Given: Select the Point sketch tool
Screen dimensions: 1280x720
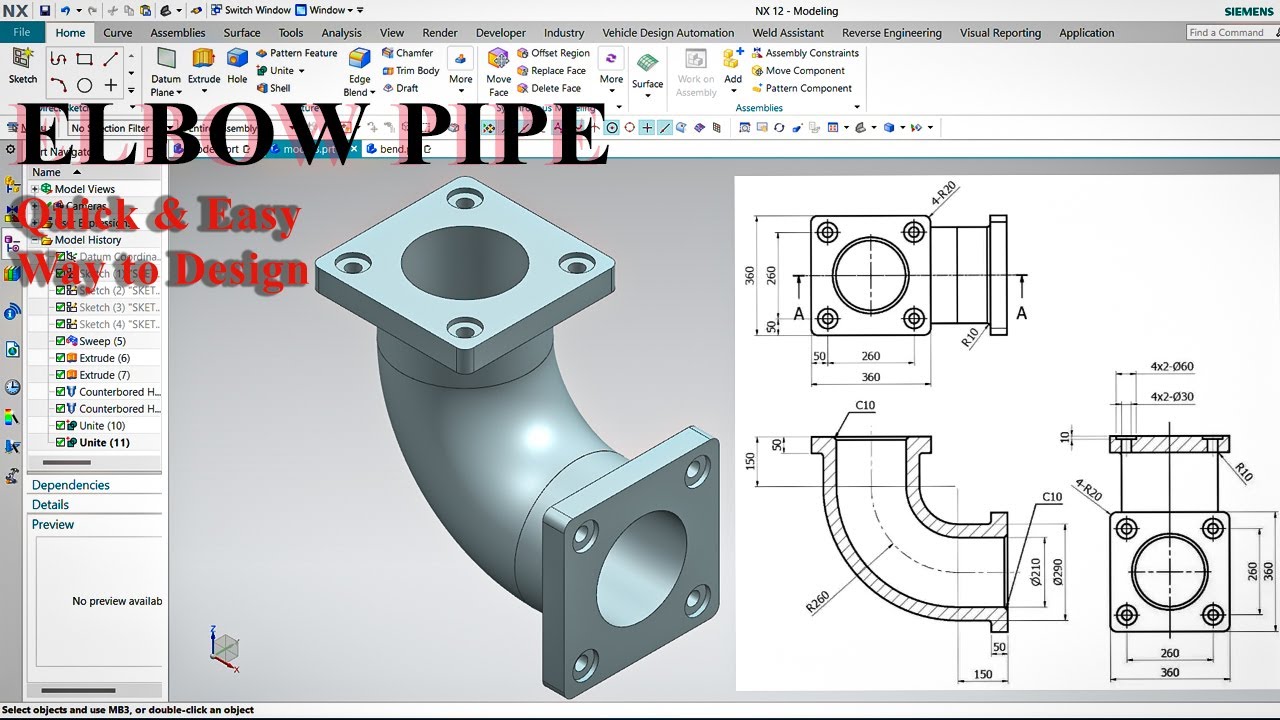Looking at the screenshot, I should (x=111, y=85).
